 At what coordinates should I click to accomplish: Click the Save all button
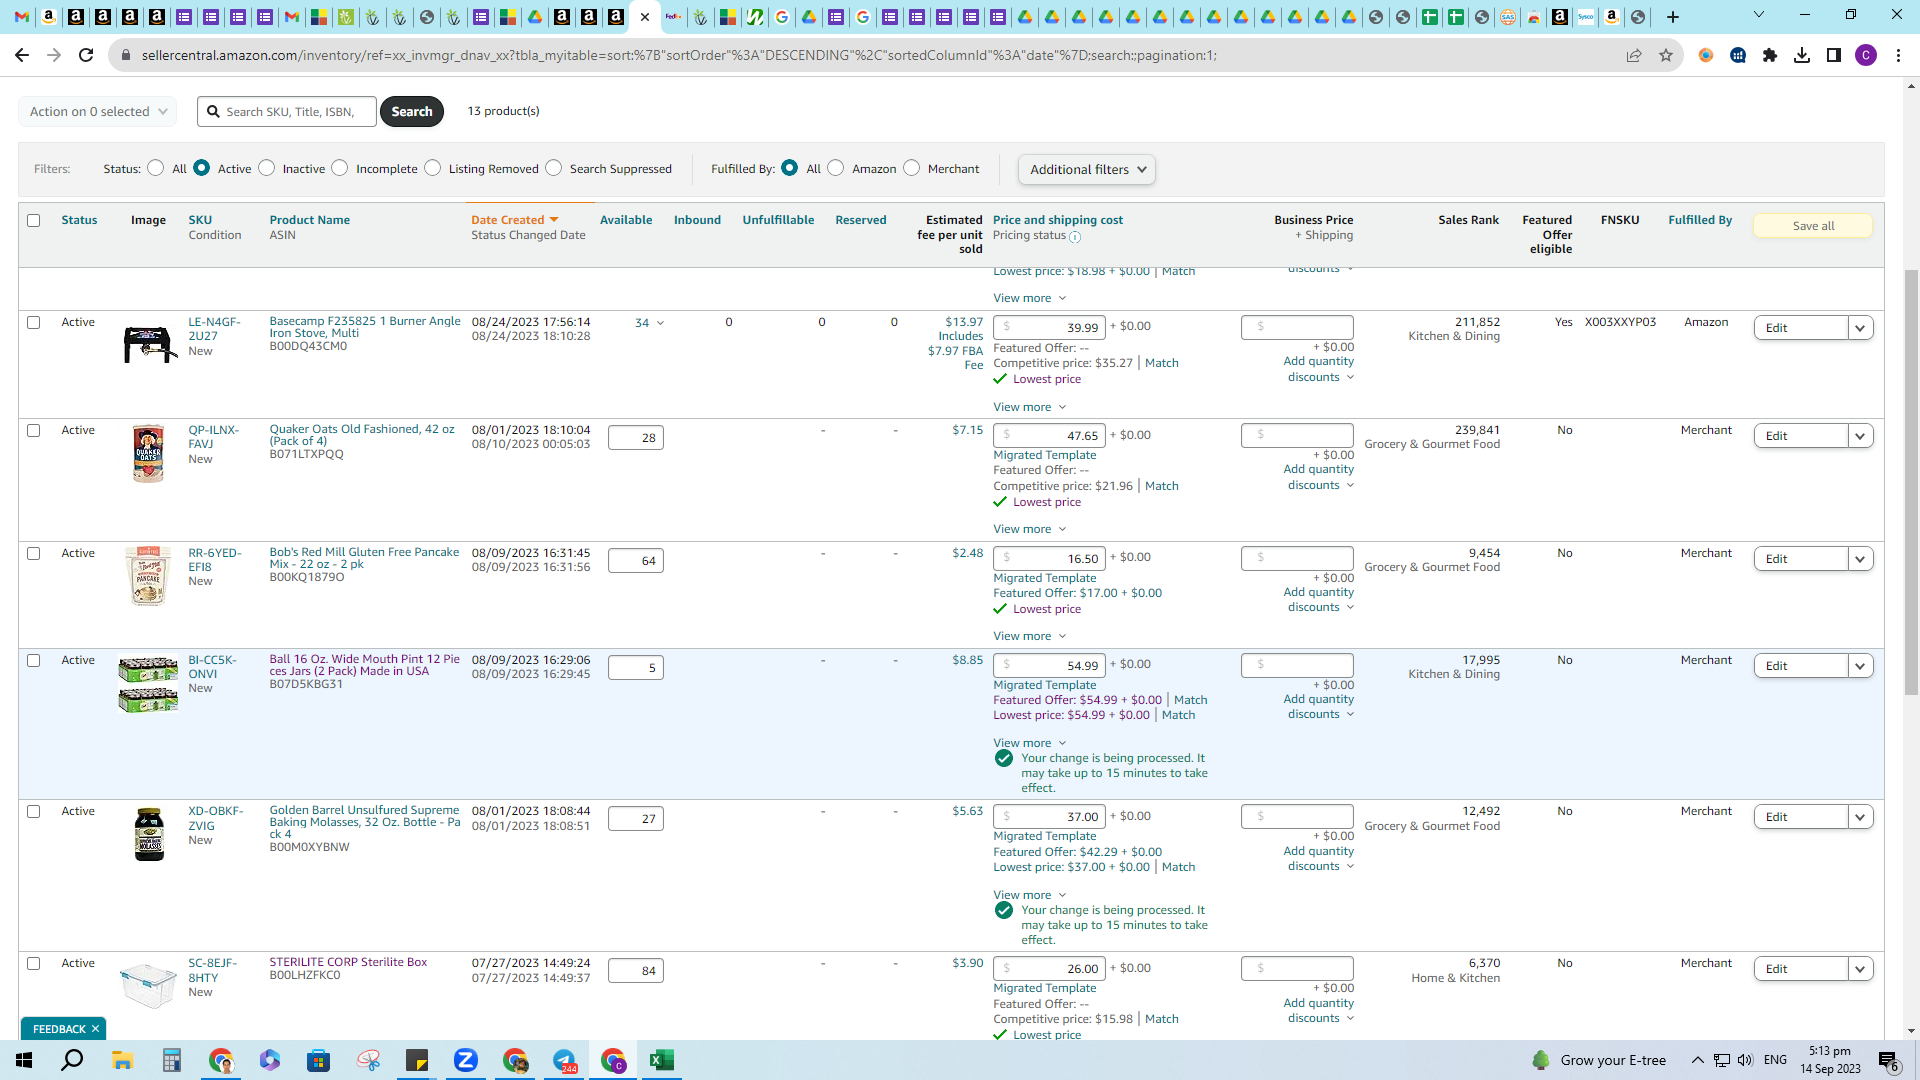(x=1813, y=226)
